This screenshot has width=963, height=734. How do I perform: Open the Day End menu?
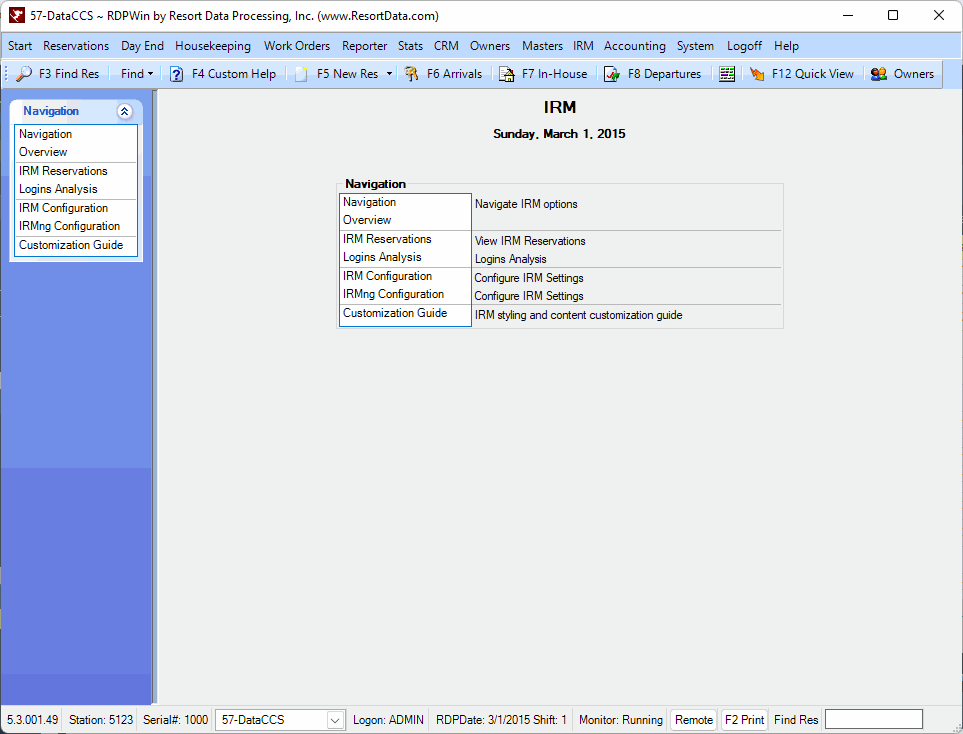point(142,46)
